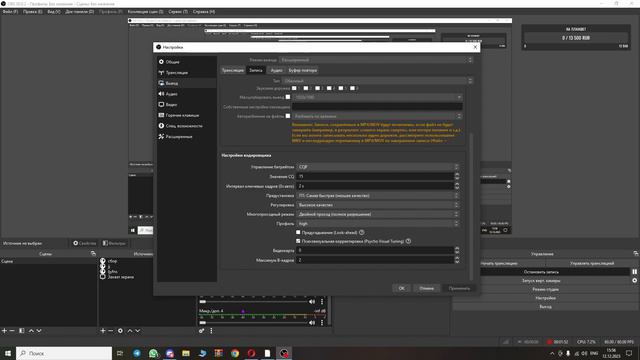Open Мик./доп. 4 channel options dots menu
Image resolution: width=640 pixels, height=360 pixels.
(322, 322)
